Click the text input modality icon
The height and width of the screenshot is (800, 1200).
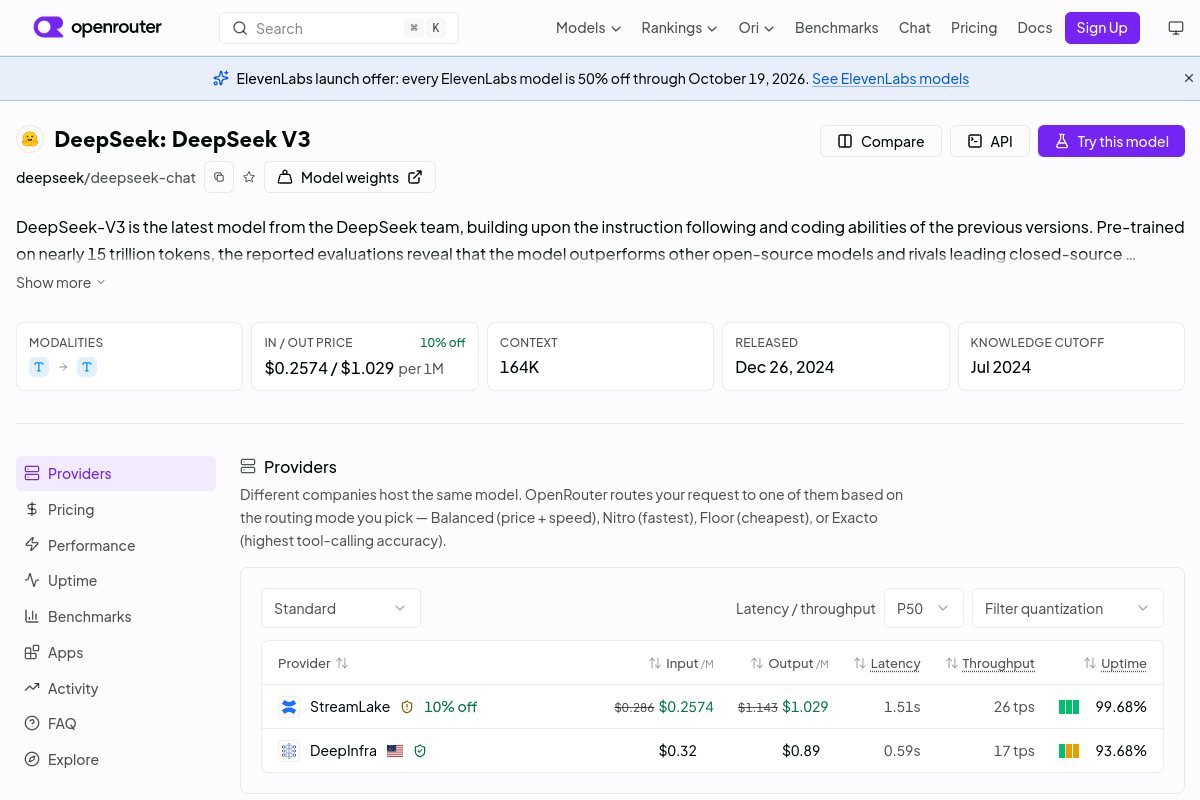tap(39, 367)
